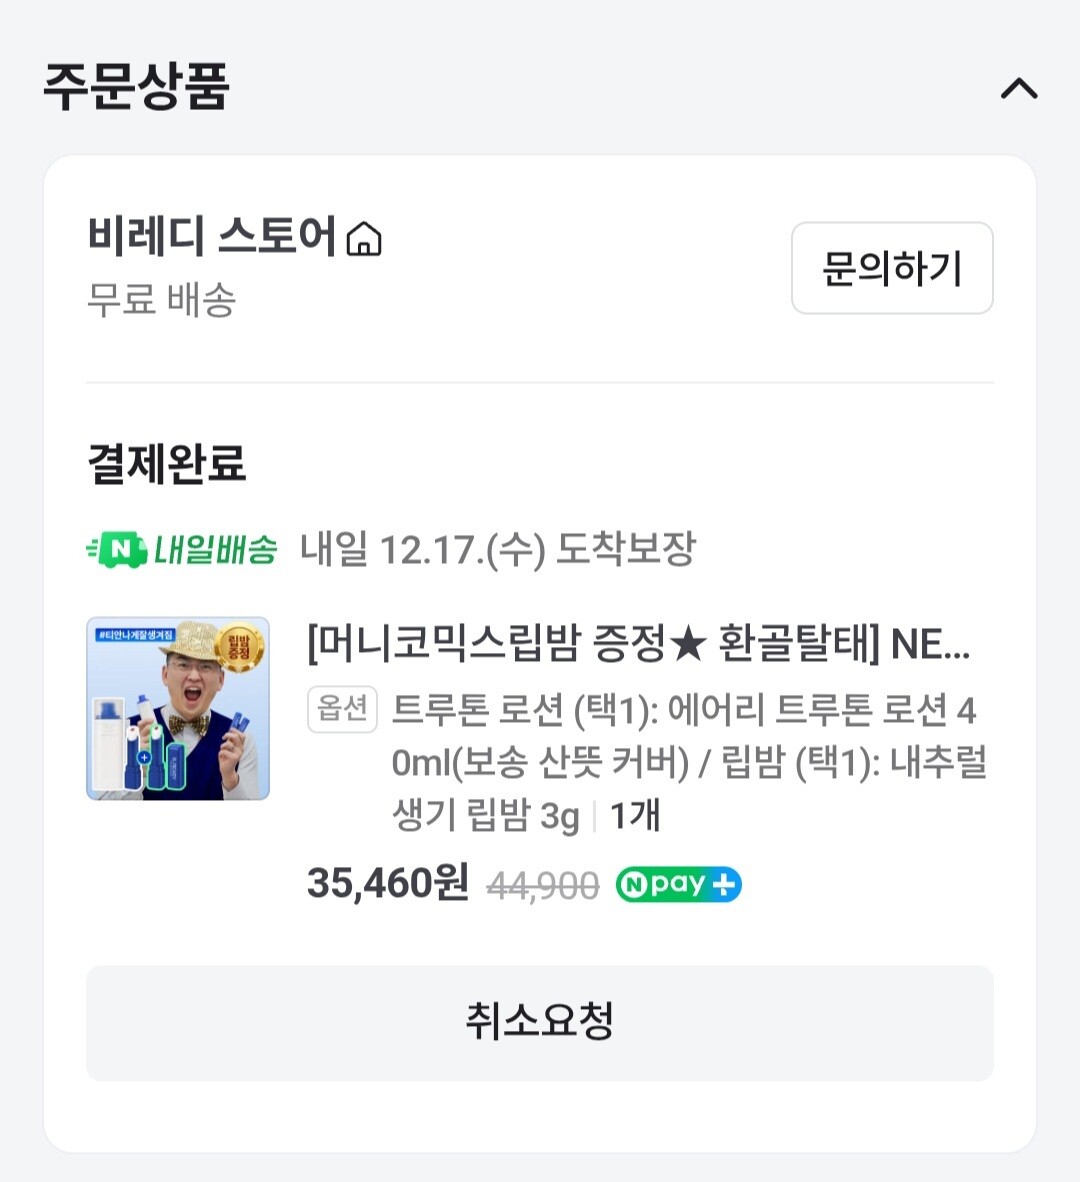This screenshot has height=1182, width=1080.
Task: Tap the 주문상품 section header
Action: coord(137,86)
